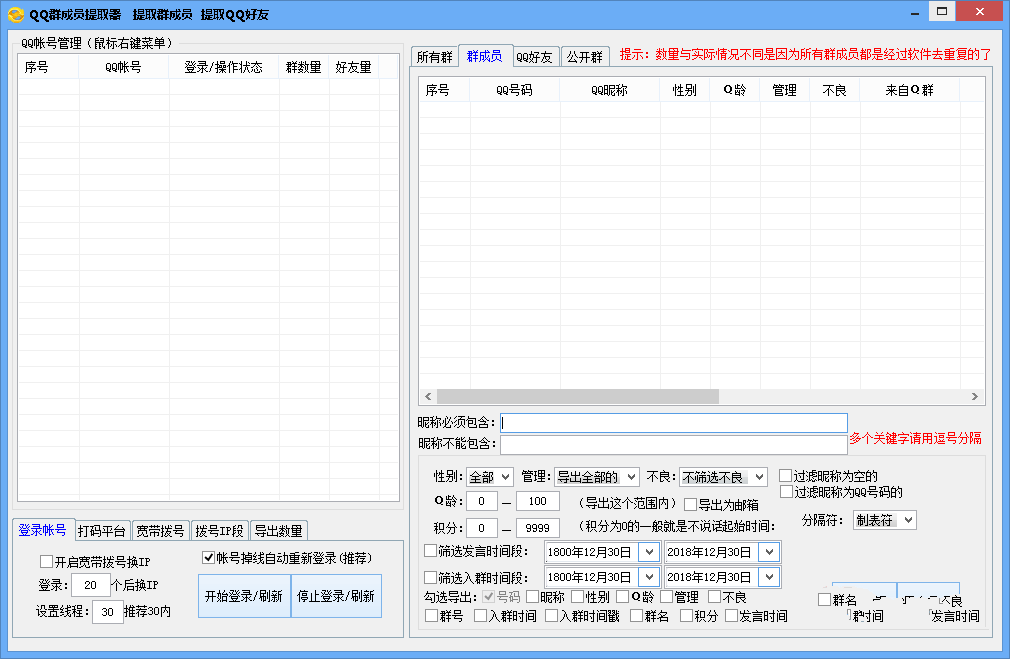1010x659 pixels.
Task: Toggle the 筛选入群时间段 checkbox
Action: pos(430,577)
